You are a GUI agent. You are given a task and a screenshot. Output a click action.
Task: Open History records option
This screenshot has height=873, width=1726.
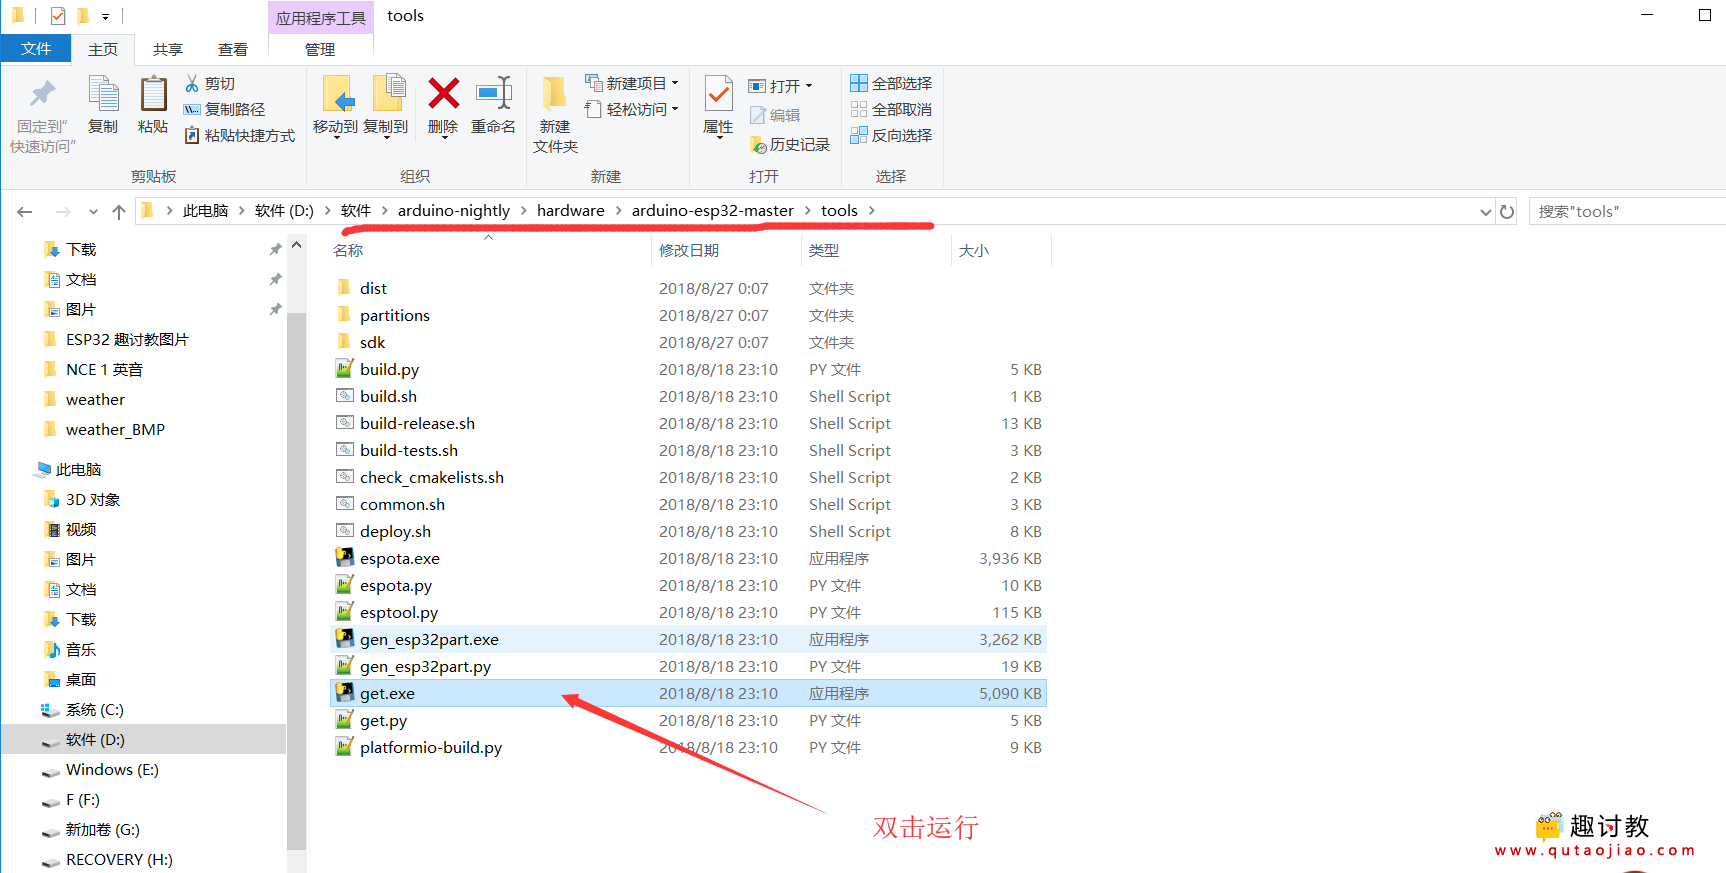790,145
